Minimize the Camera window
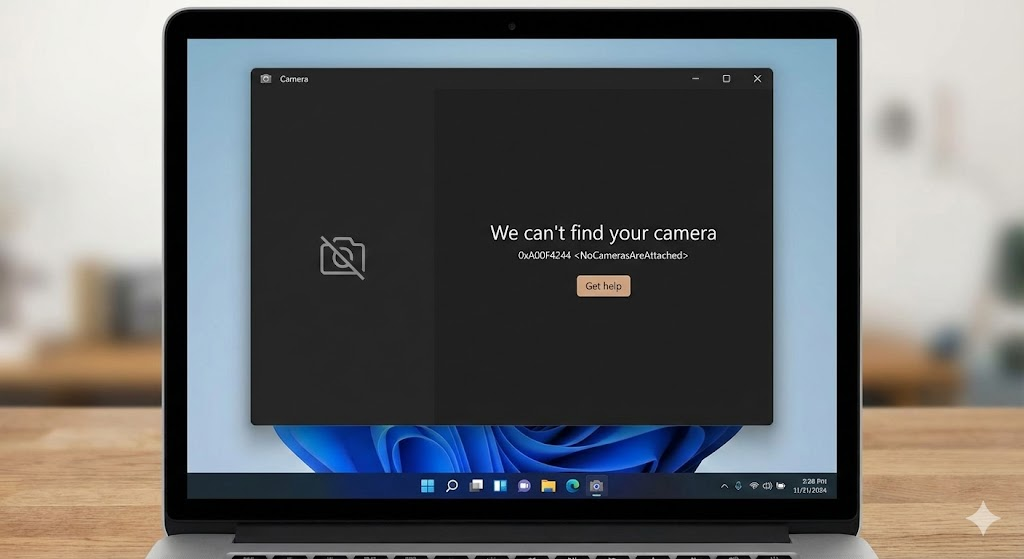This screenshot has height=559, width=1024. [x=695, y=79]
